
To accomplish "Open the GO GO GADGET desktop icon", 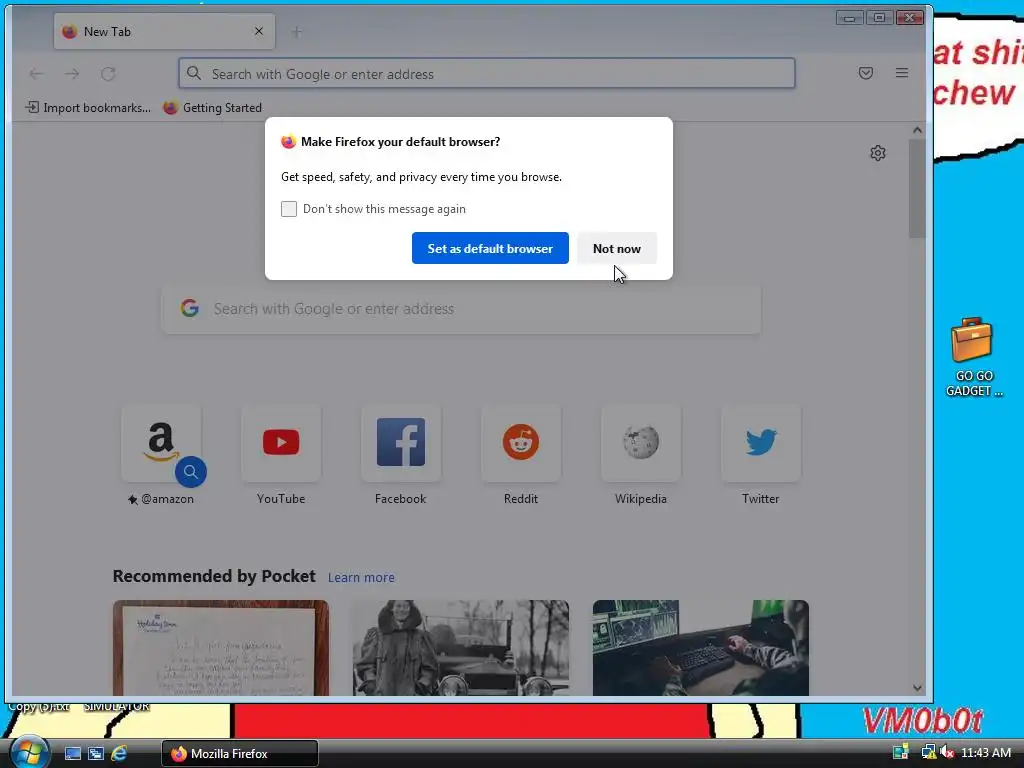I will [973, 357].
